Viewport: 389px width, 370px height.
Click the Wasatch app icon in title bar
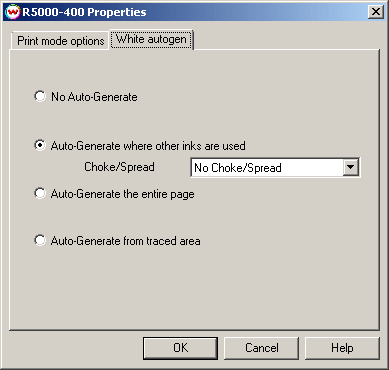coord(13,12)
